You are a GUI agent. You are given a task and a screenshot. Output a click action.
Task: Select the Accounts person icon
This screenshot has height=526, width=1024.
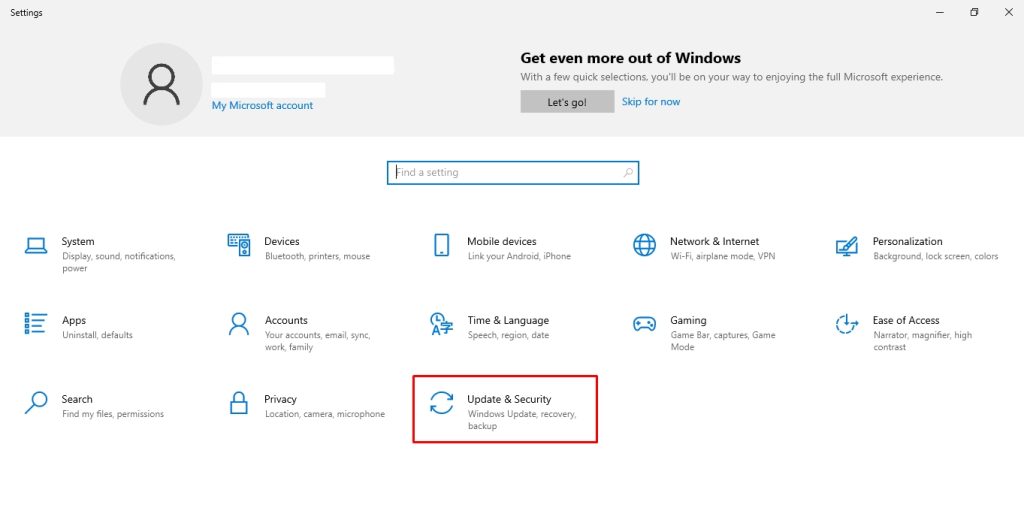coord(239,323)
